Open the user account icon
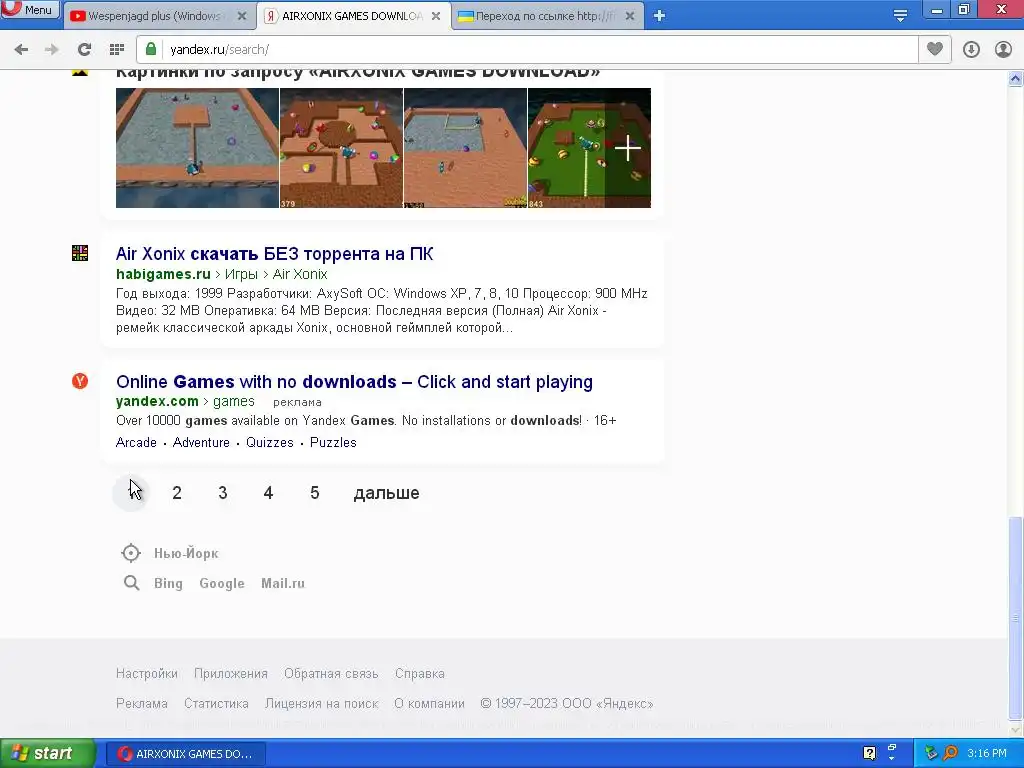 pyautogui.click(x=1003, y=49)
